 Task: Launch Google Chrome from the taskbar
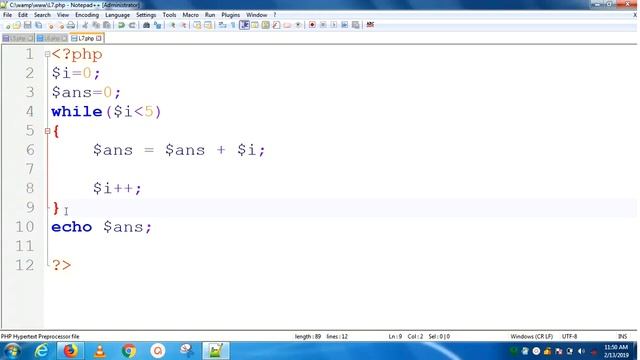[x=129, y=351]
